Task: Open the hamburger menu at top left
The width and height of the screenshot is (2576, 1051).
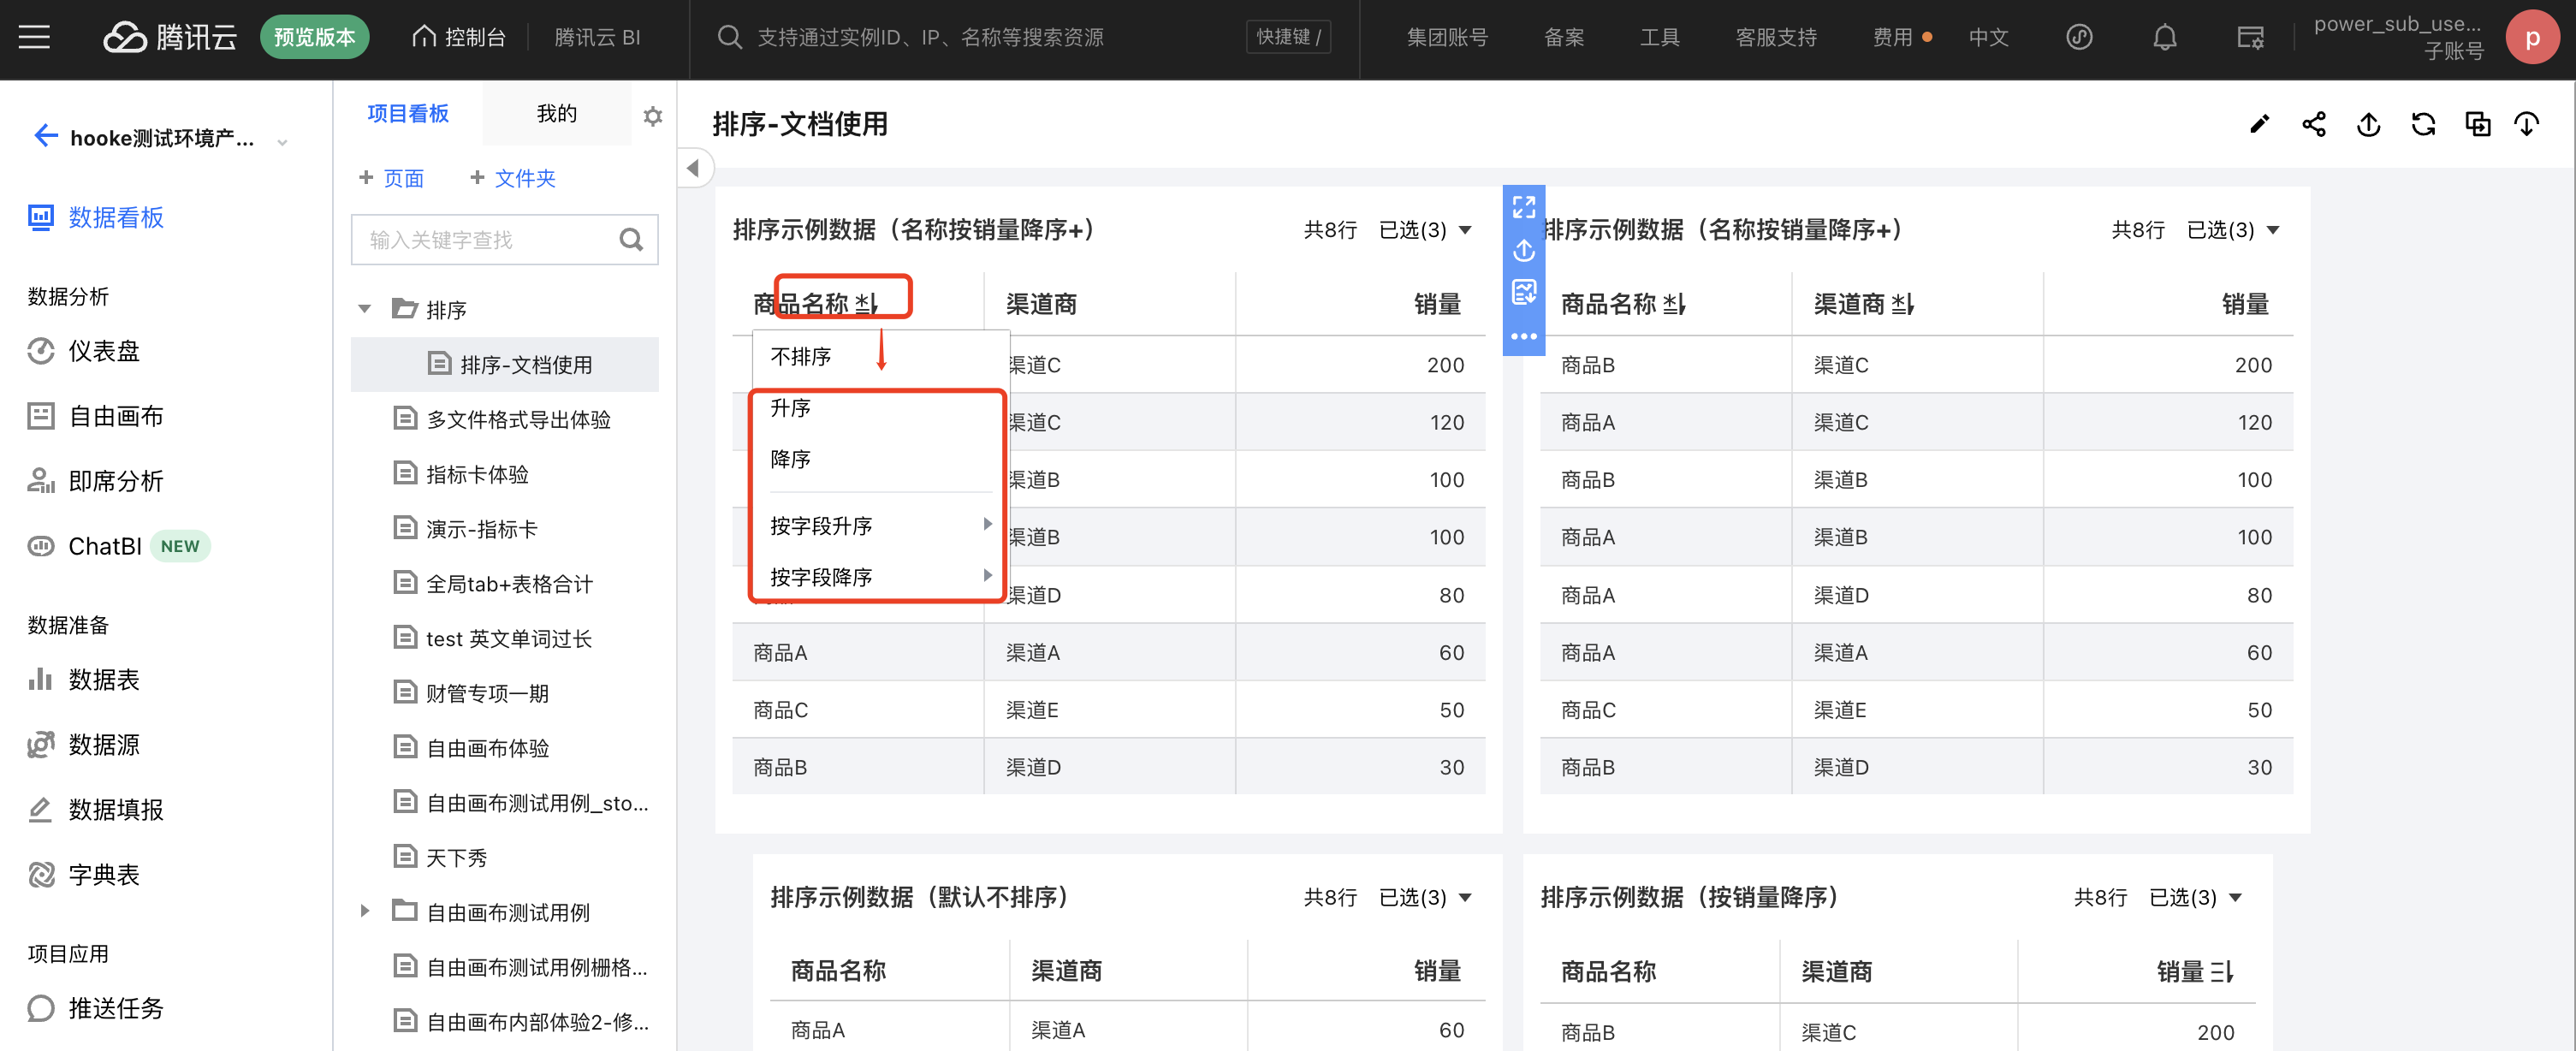Action: (x=34, y=38)
